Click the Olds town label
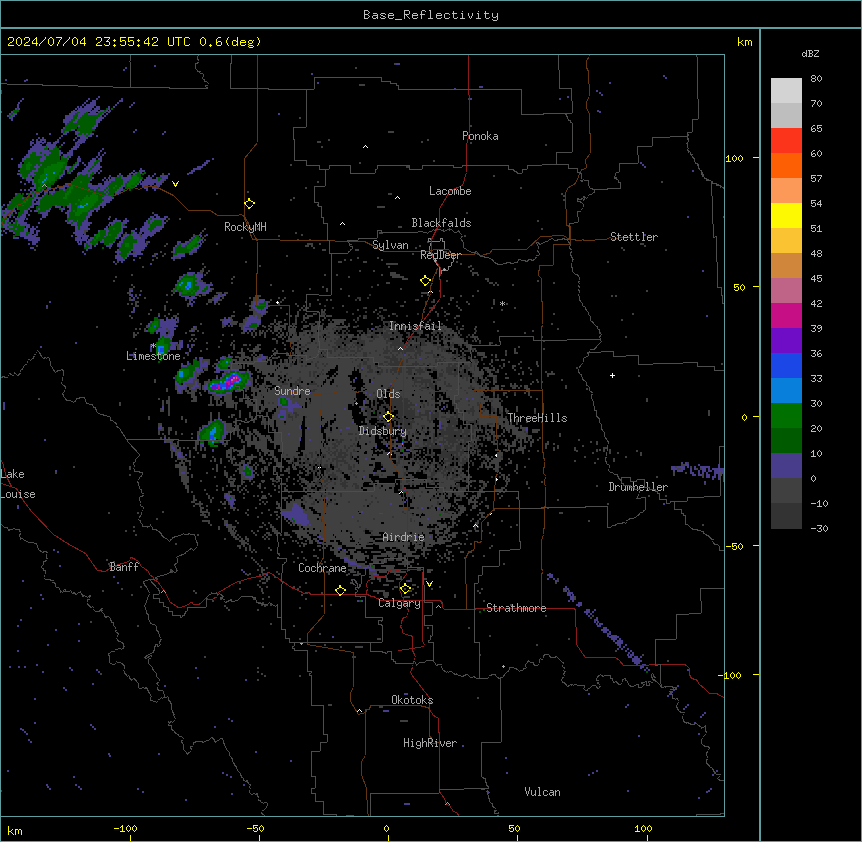 tap(388, 394)
